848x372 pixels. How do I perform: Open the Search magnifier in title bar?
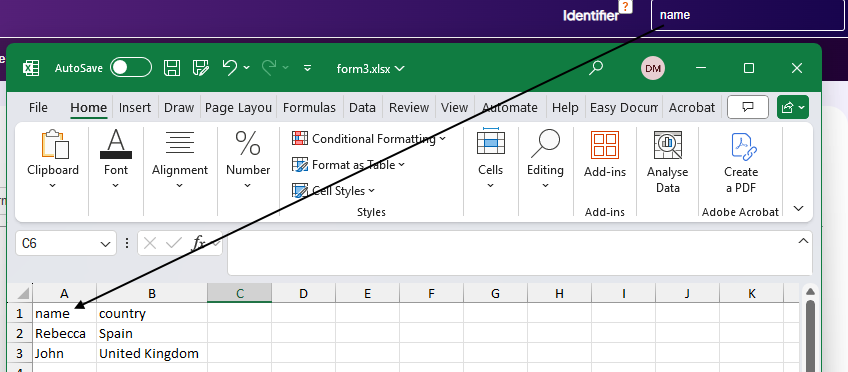[596, 68]
